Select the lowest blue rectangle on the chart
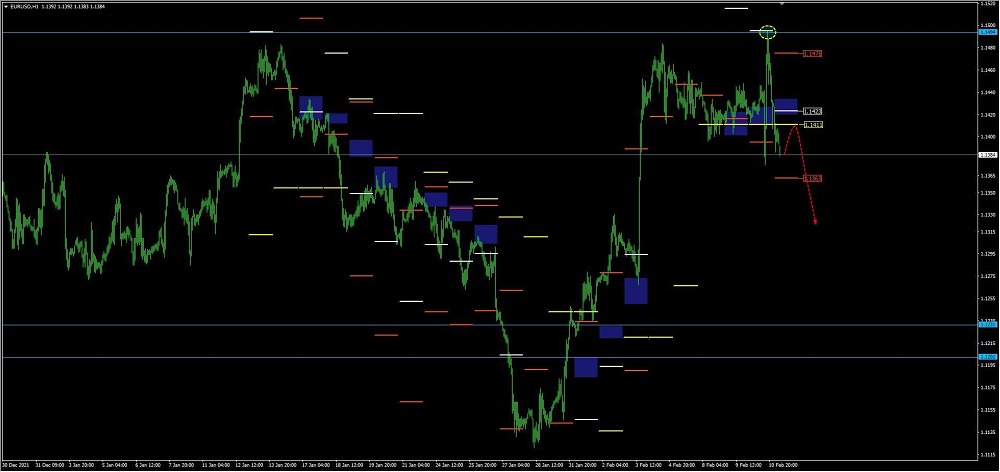 [x=586, y=367]
